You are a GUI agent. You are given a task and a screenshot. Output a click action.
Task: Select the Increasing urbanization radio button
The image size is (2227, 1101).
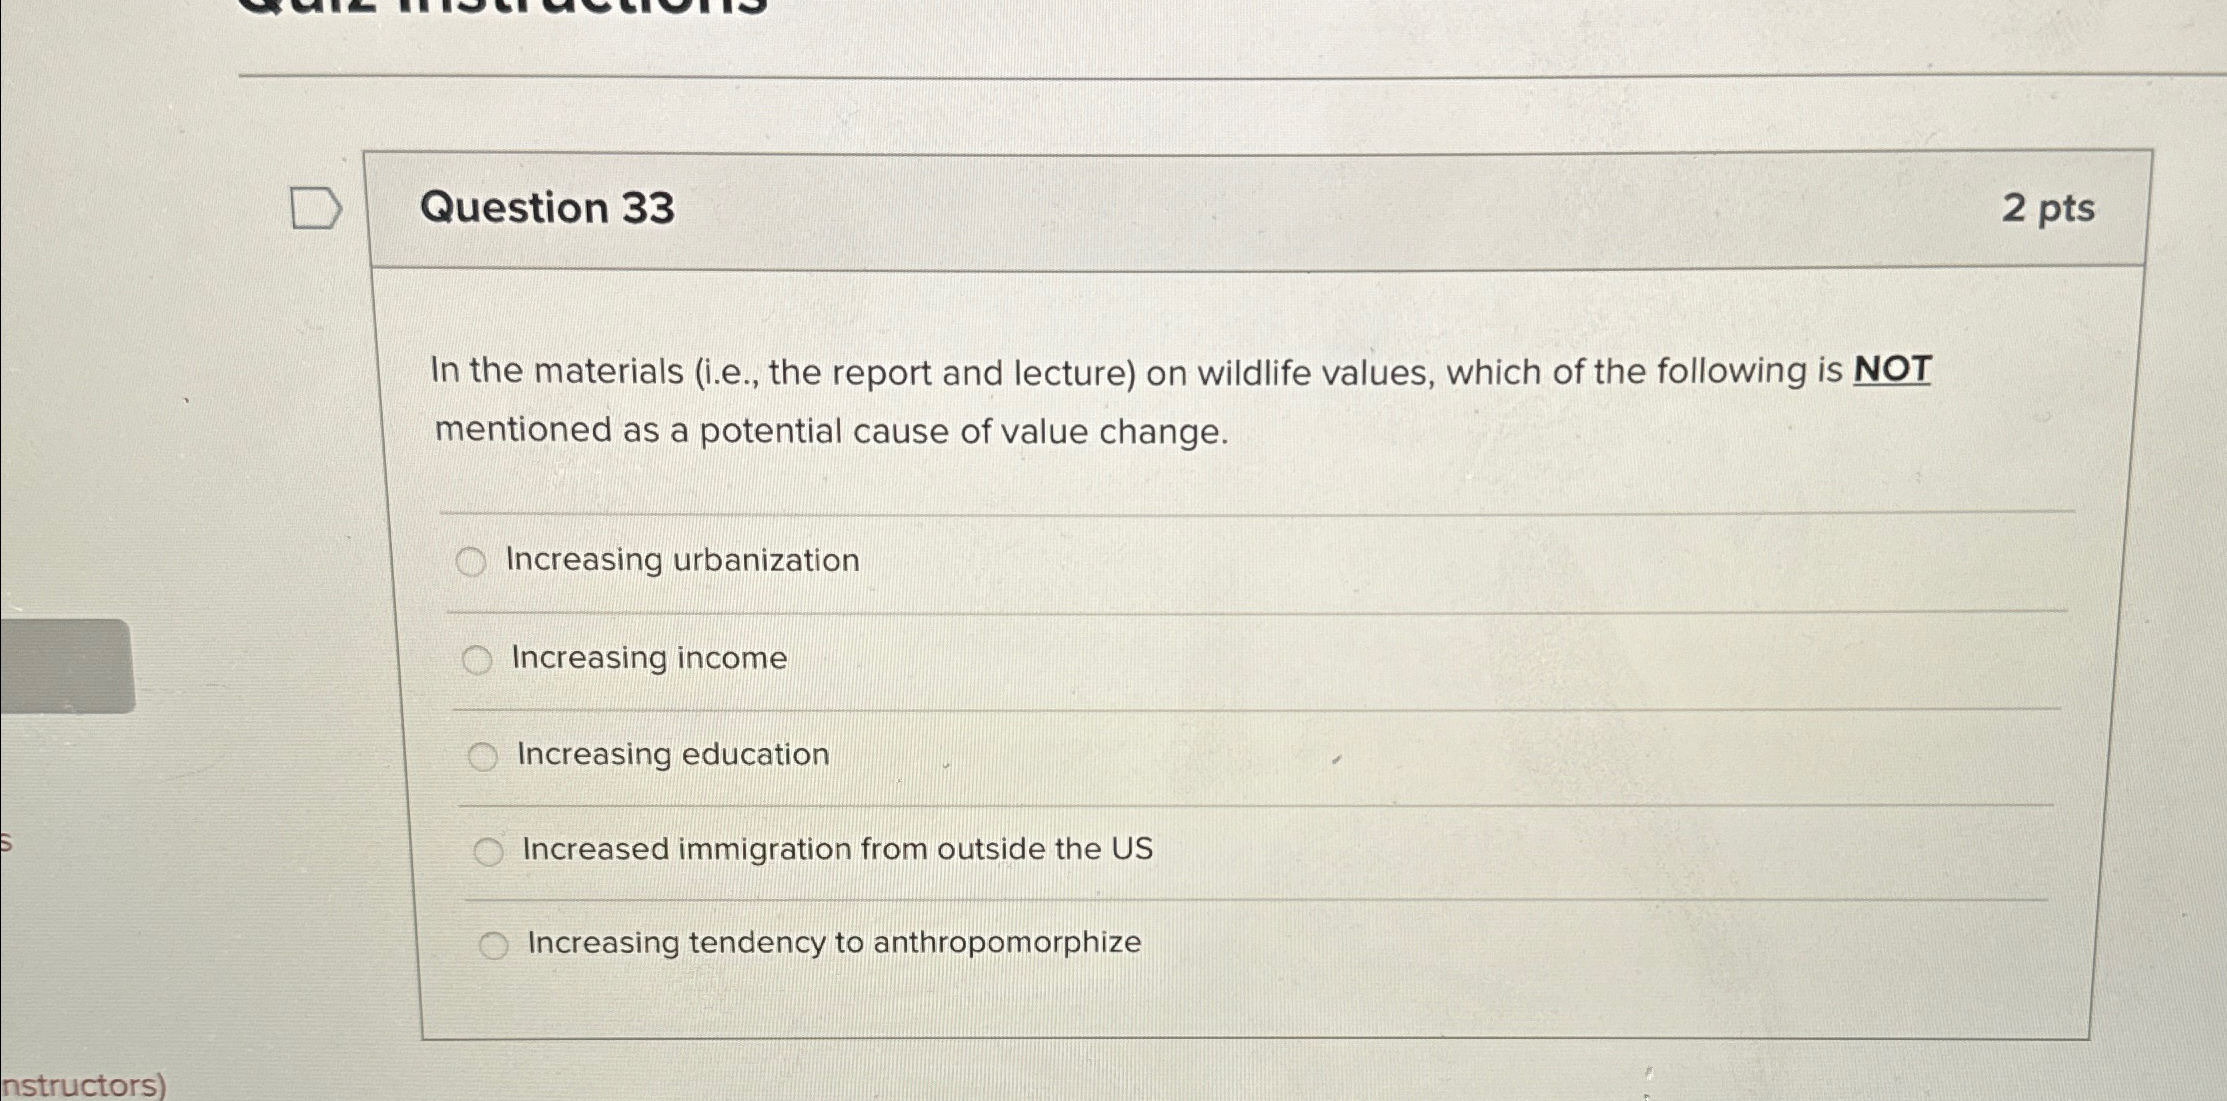[x=472, y=562]
